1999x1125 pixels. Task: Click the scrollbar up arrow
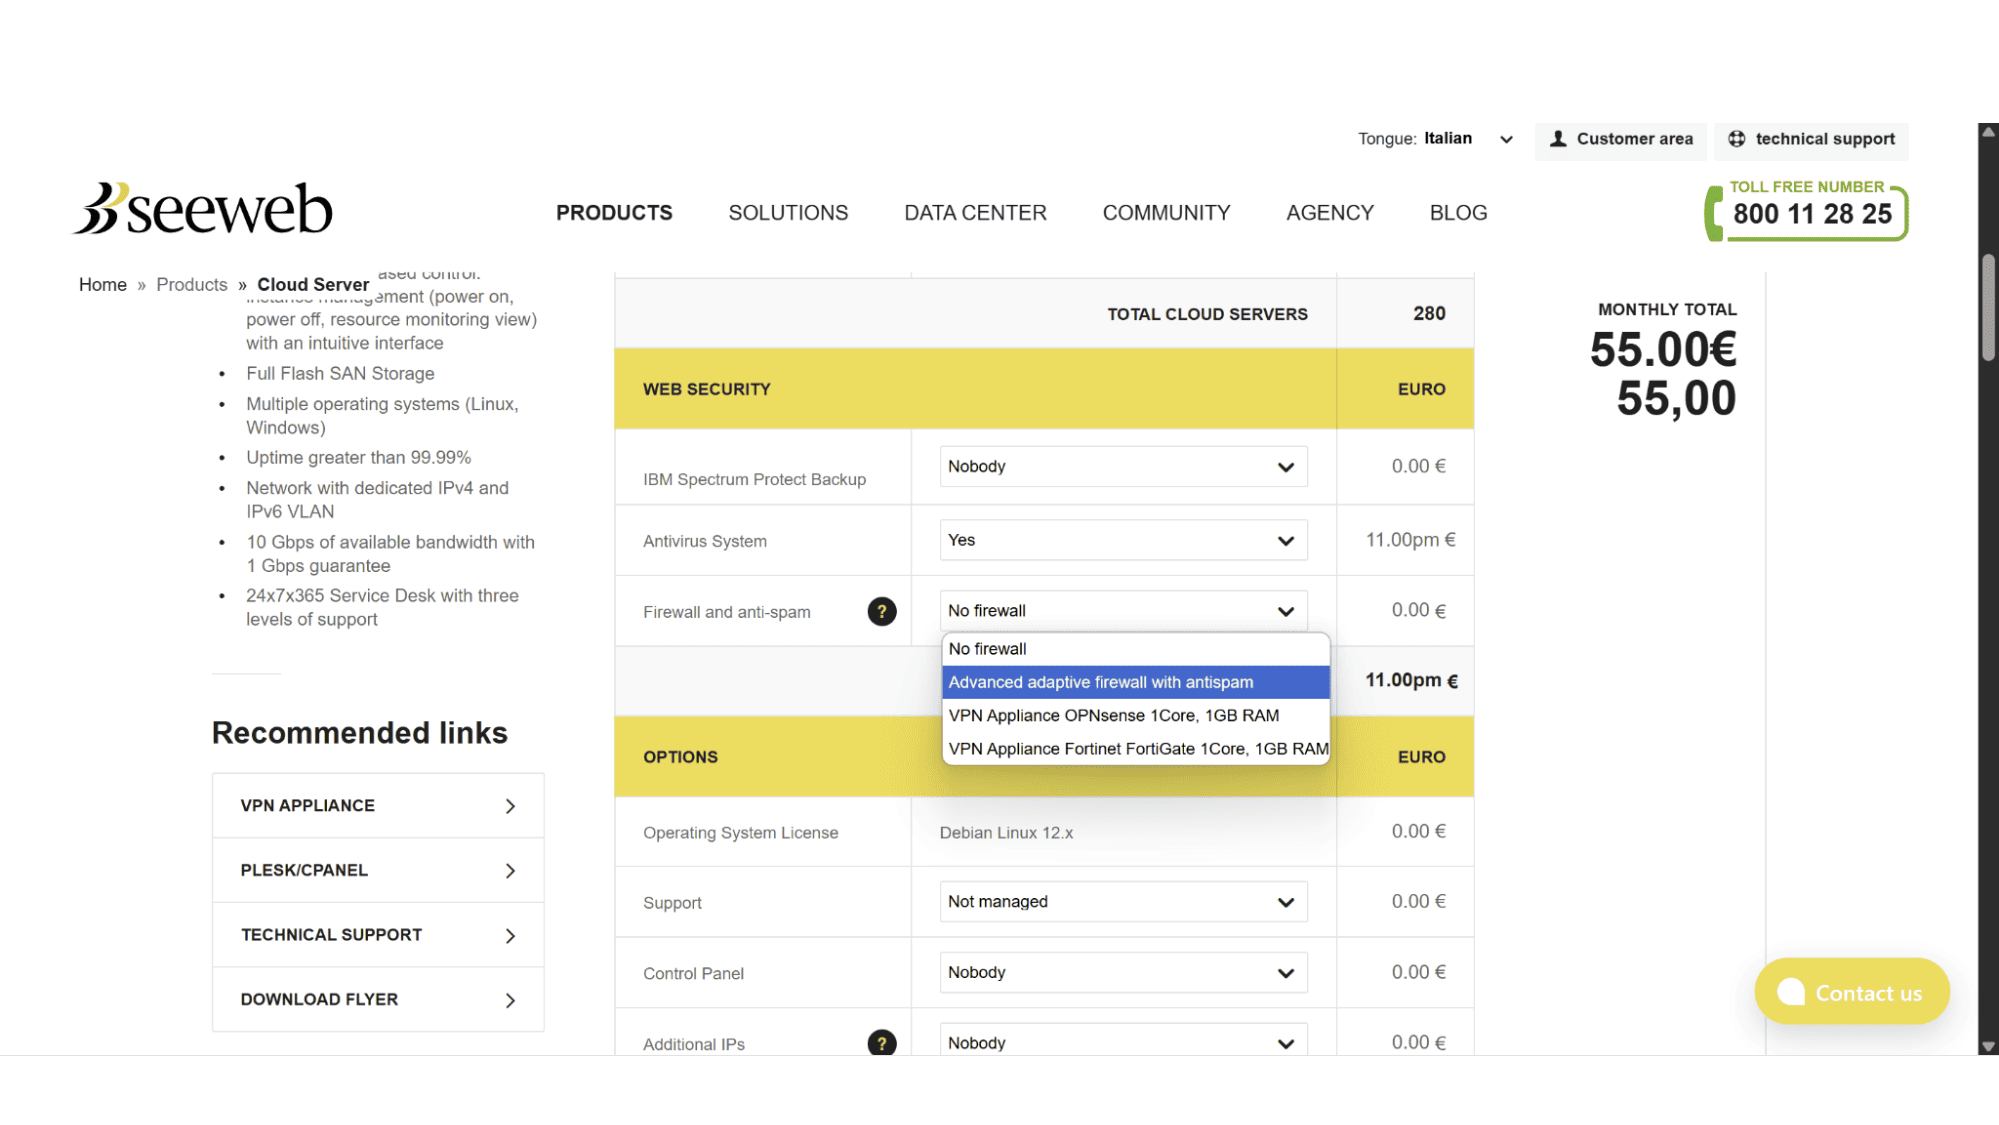click(x=1988, y=132)
